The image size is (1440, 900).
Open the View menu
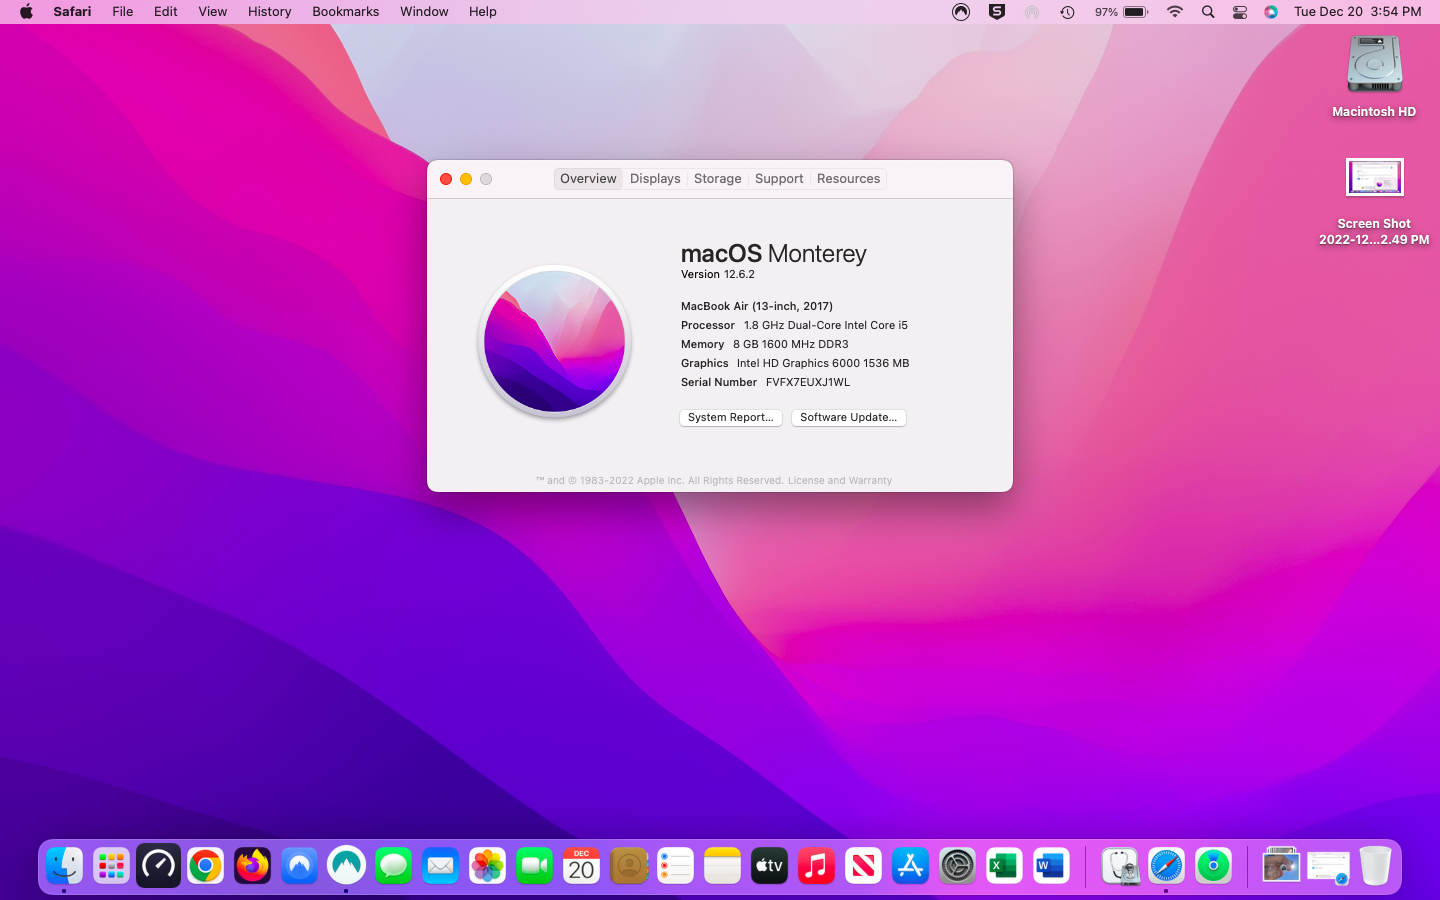pyautogui.click(x=213, y=12)
